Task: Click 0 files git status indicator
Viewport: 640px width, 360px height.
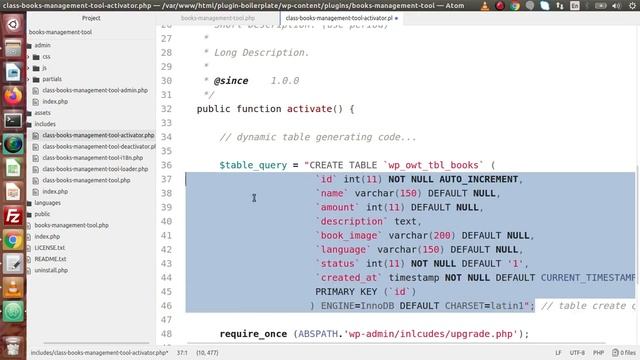Action: pos(624,353)
